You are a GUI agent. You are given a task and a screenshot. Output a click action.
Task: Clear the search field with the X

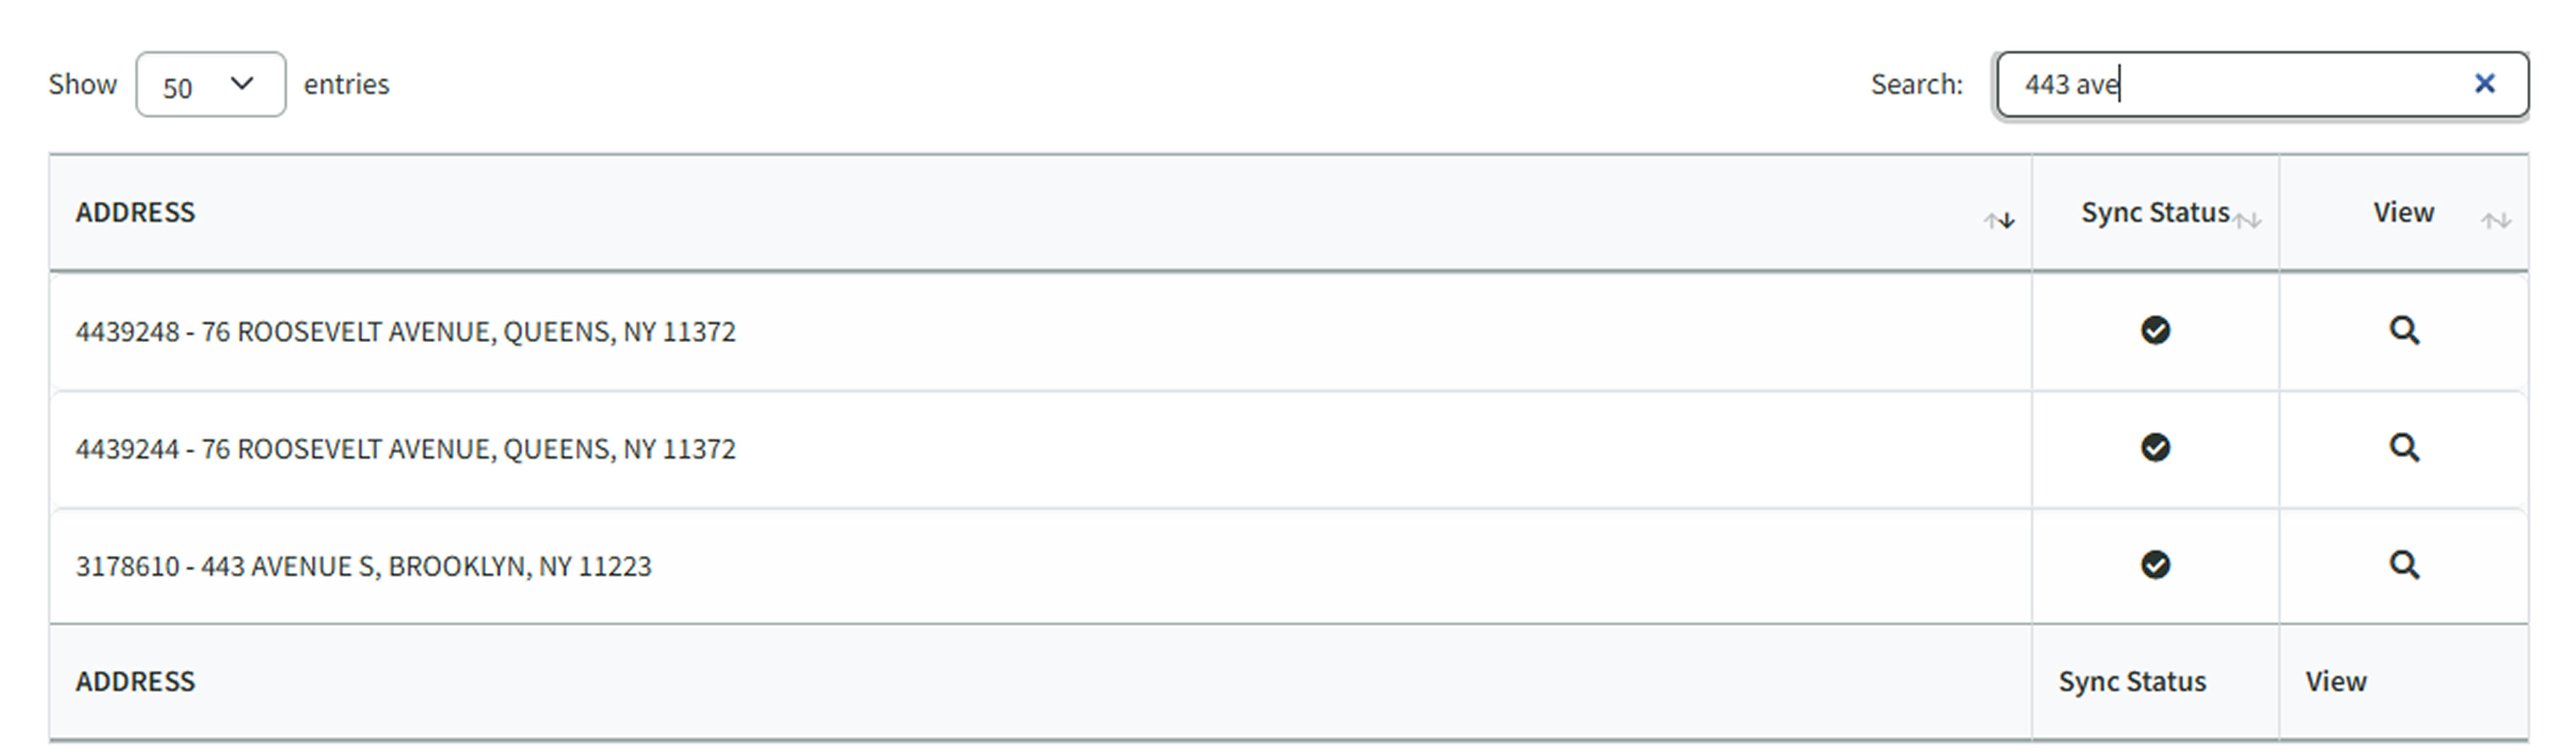(2484, 84)
